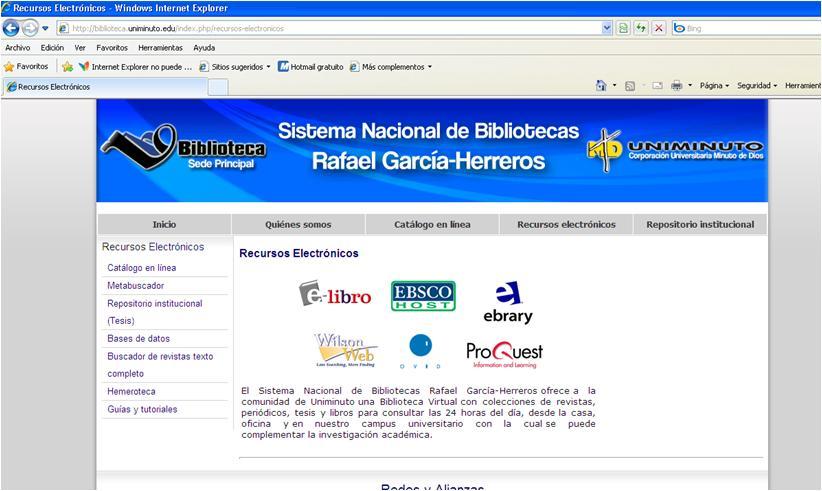Click the Recursos Electrónicos page heading

[x=299, y=253]
